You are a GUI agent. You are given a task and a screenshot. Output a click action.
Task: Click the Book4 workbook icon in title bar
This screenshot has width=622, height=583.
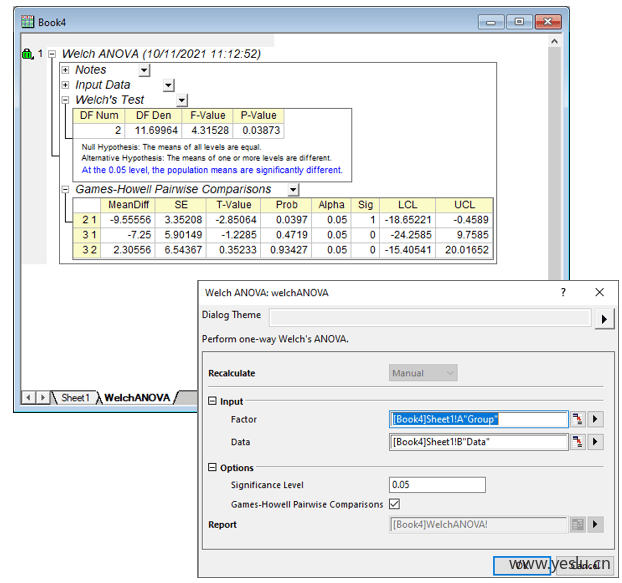point(27,22)
